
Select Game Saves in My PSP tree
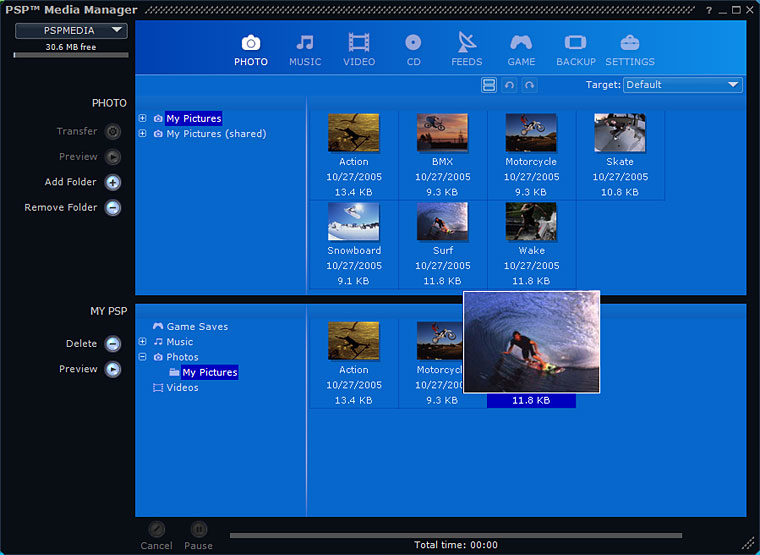coord(196,327)
